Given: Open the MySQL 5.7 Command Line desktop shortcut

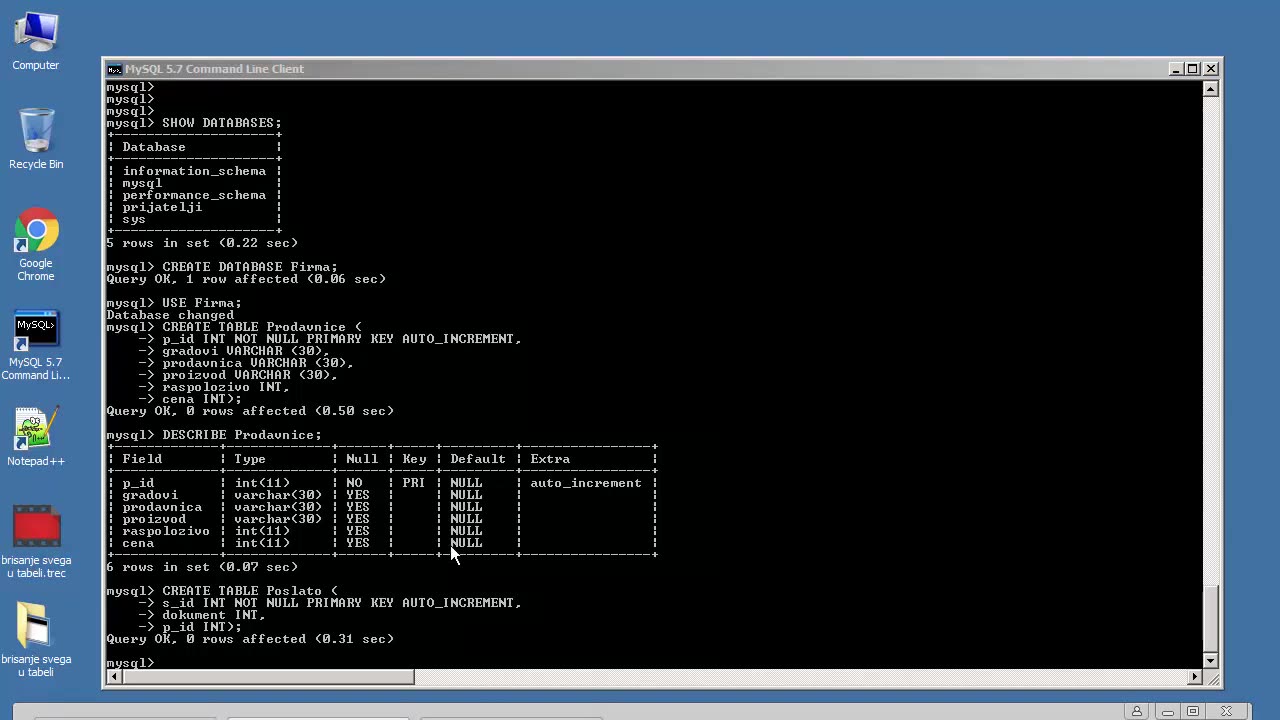Looking at the screenshot, I should pos(36,346).
